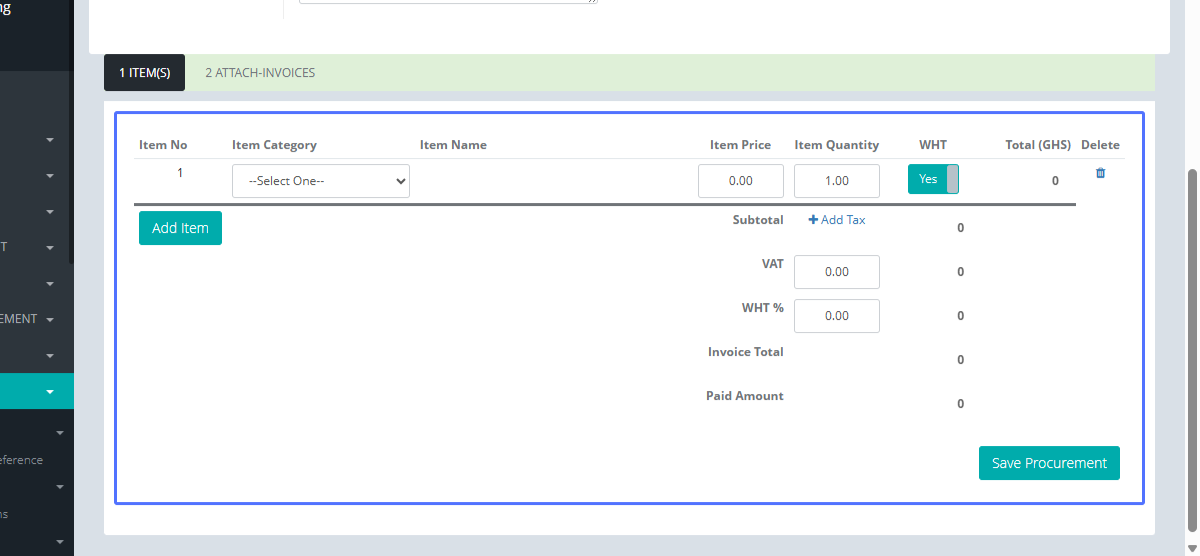Focus the Item Quantity field
This screenshot has width=1200, height=556.
click(836, 181)
